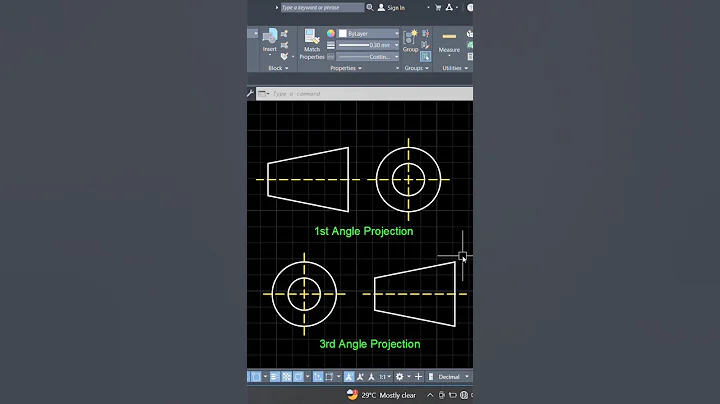The image size is (720, 404).
Task: Expand the Block panel
Action: pyautogui.click(x=278, y=68)
